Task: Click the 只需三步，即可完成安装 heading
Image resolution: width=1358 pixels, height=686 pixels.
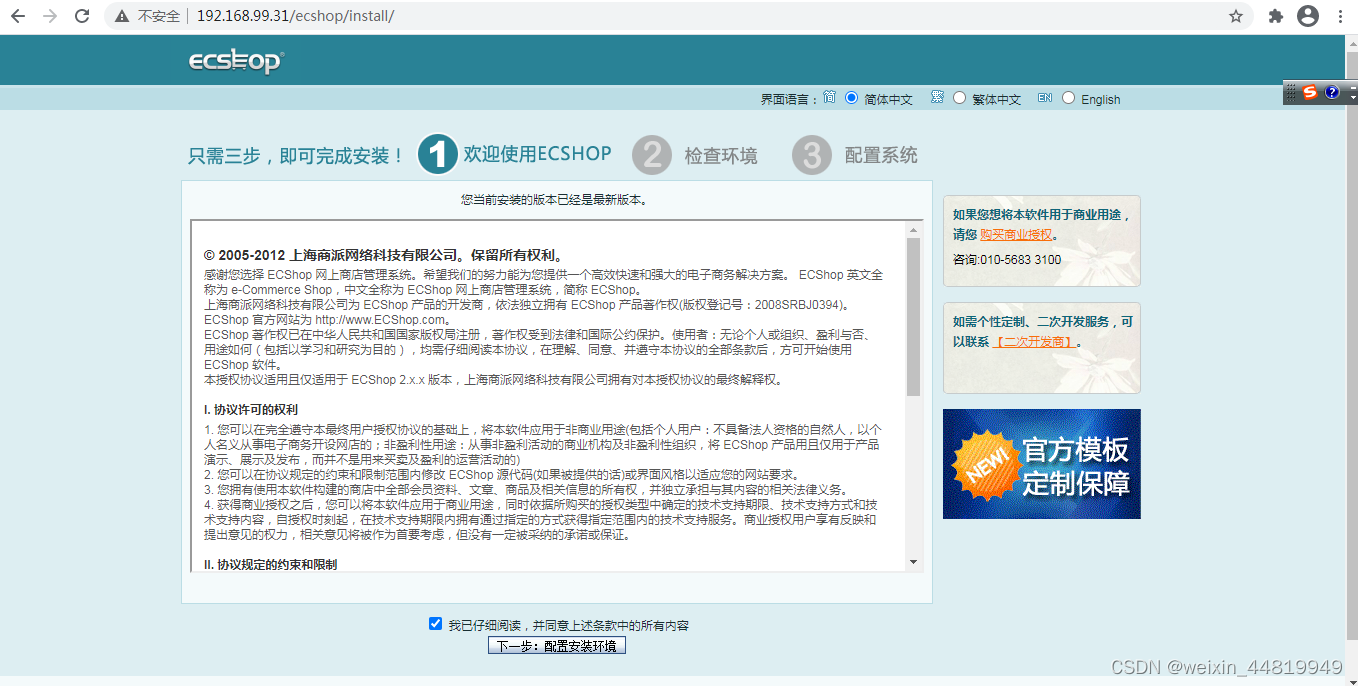Action: (296, 156)
